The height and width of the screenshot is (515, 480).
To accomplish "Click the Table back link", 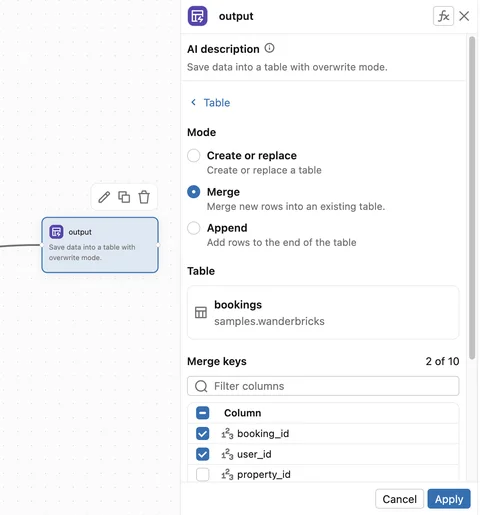I will coord(217,103).
